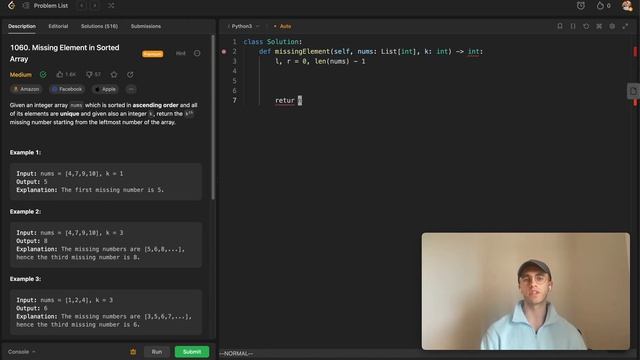Toggle the breakpoint on line 2
Screen dimensions: 640x360
224,51
